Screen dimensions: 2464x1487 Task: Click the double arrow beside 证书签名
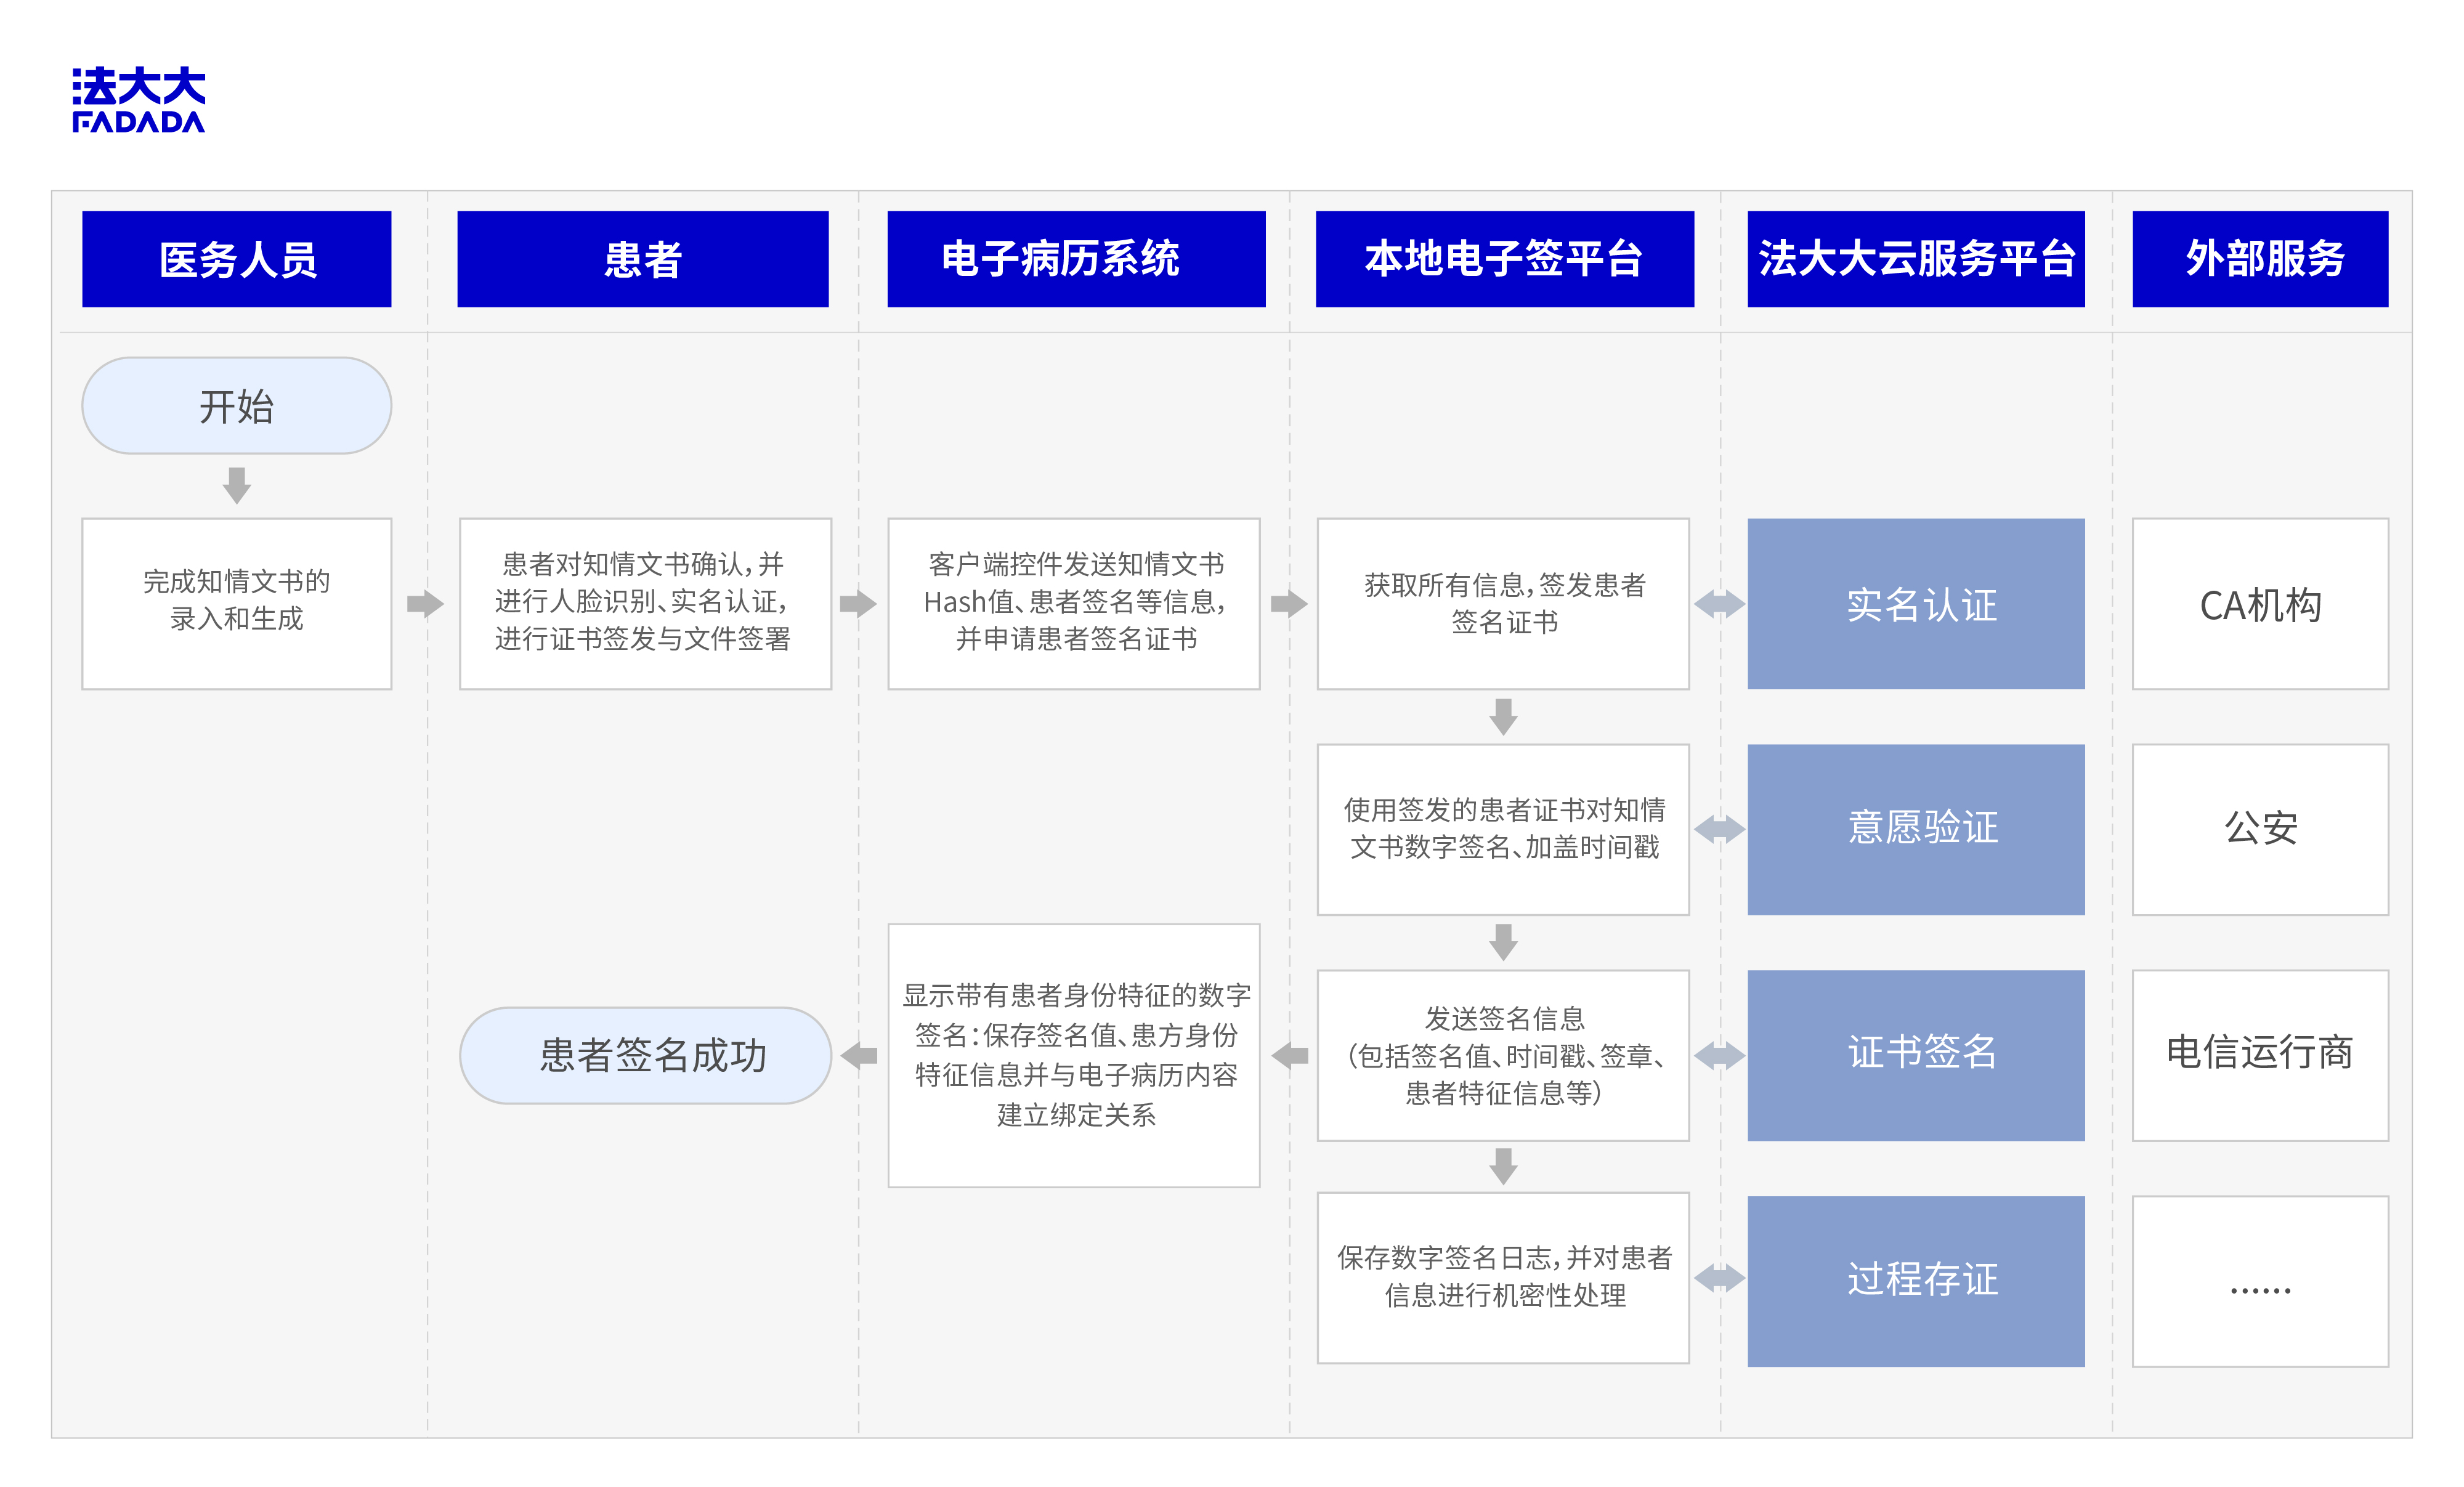[x=1719, y=1055]
